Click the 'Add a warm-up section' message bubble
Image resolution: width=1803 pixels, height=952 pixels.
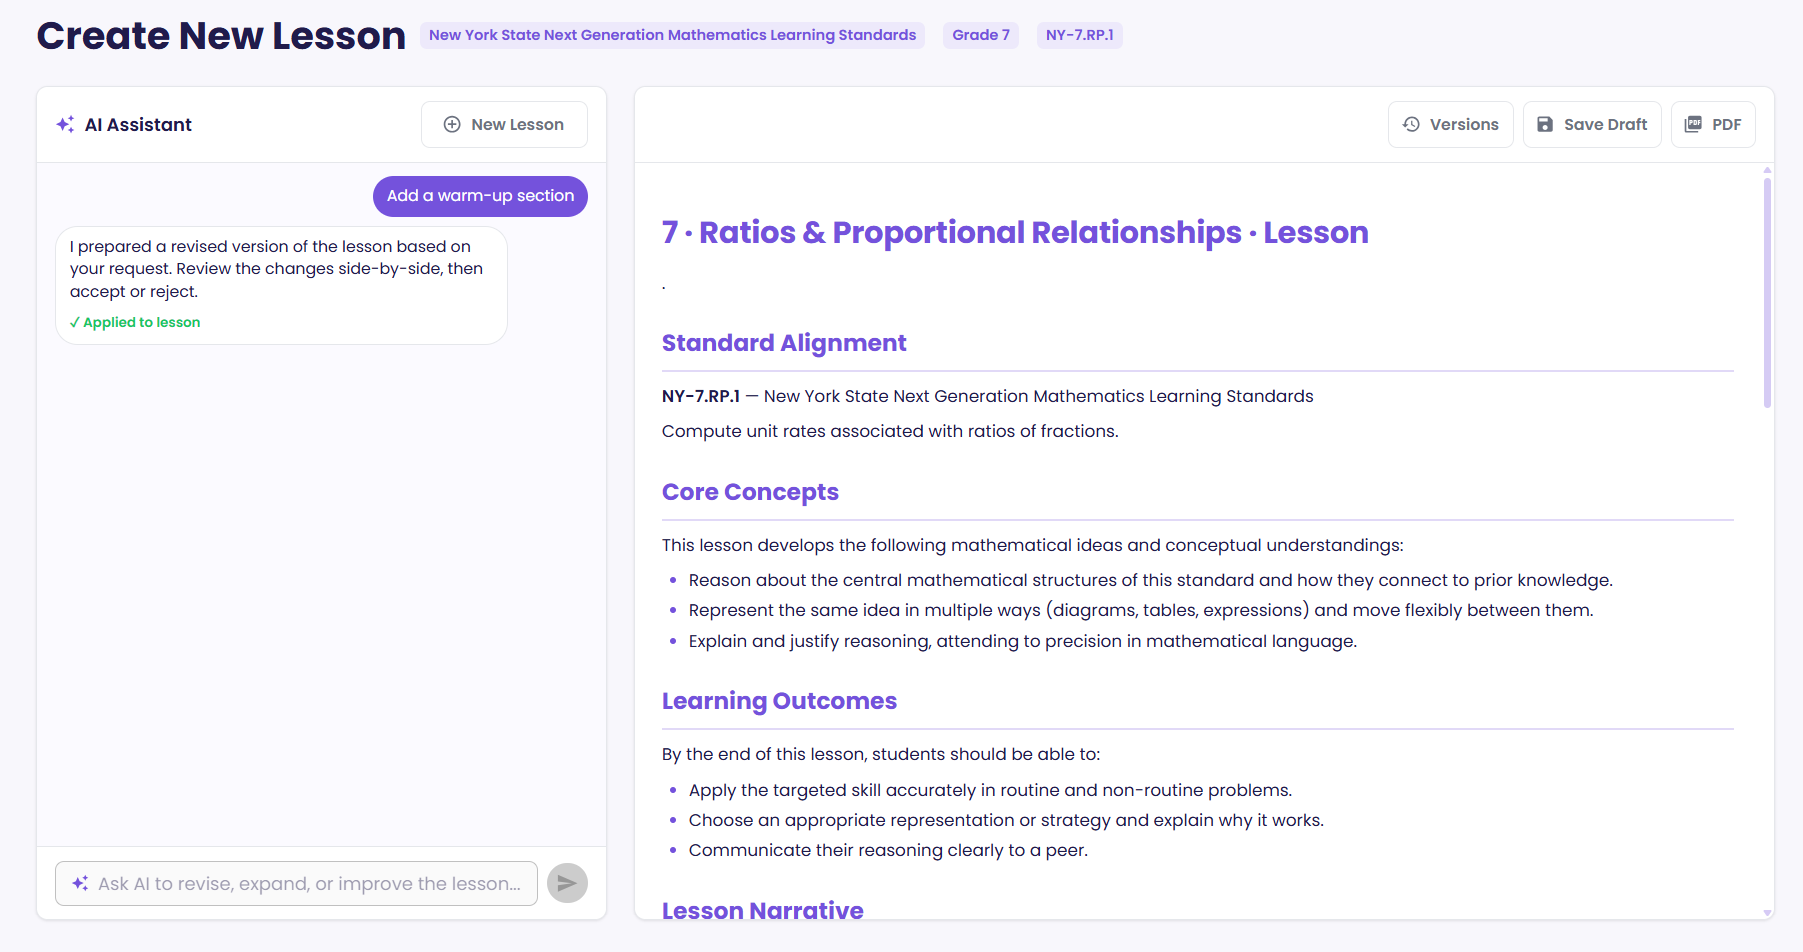click(480, 196)
